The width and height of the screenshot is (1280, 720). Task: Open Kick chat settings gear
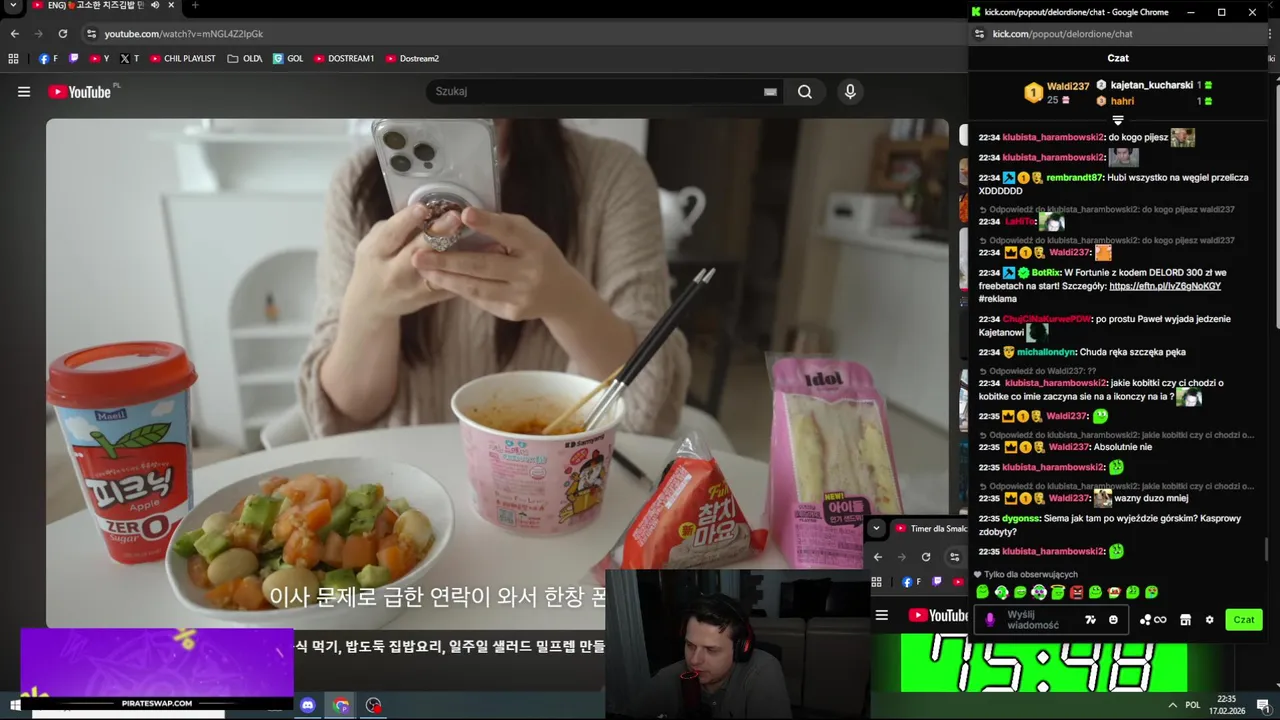tap(1209, 620)
